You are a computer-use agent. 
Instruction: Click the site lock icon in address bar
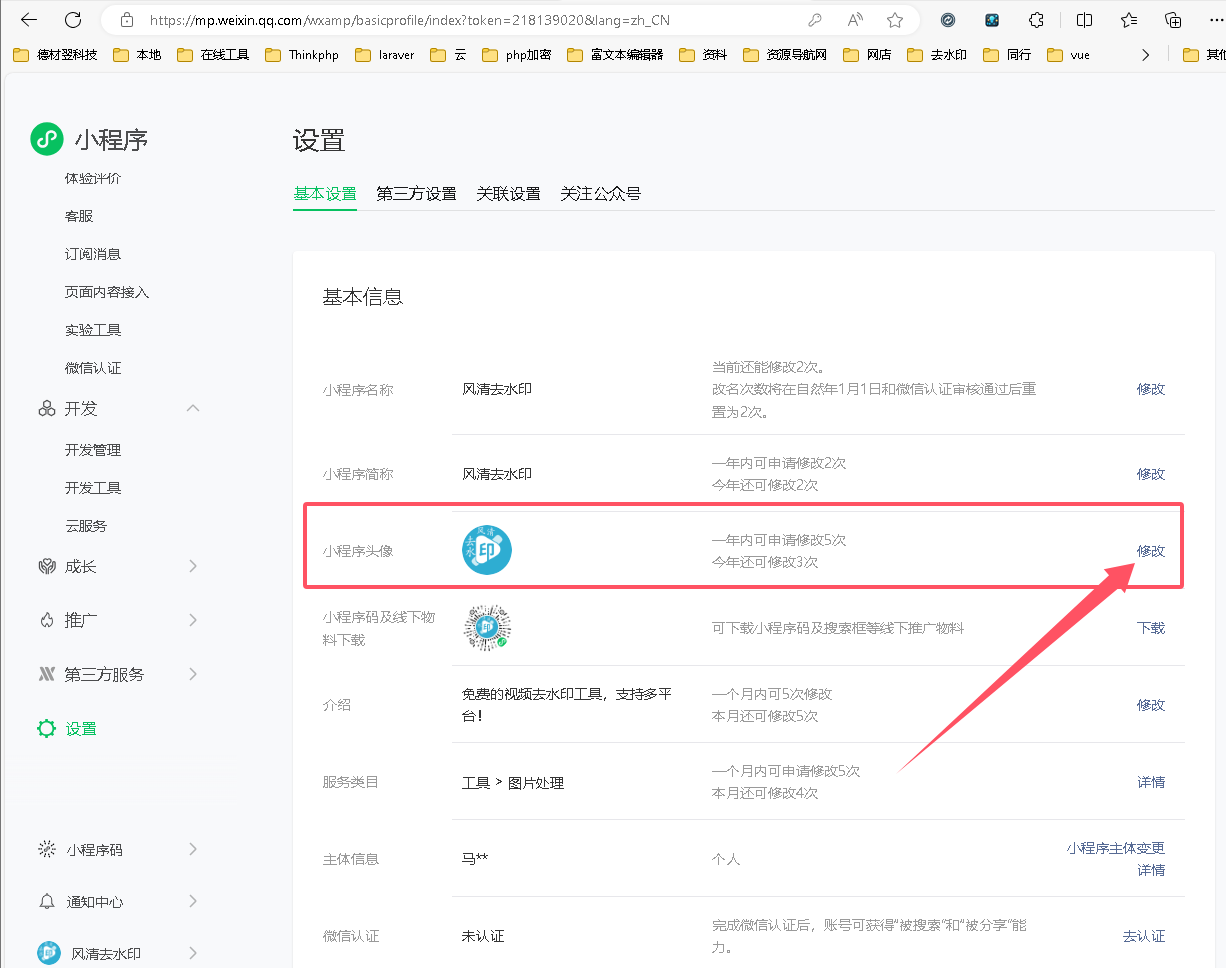(x=126, y=20)
